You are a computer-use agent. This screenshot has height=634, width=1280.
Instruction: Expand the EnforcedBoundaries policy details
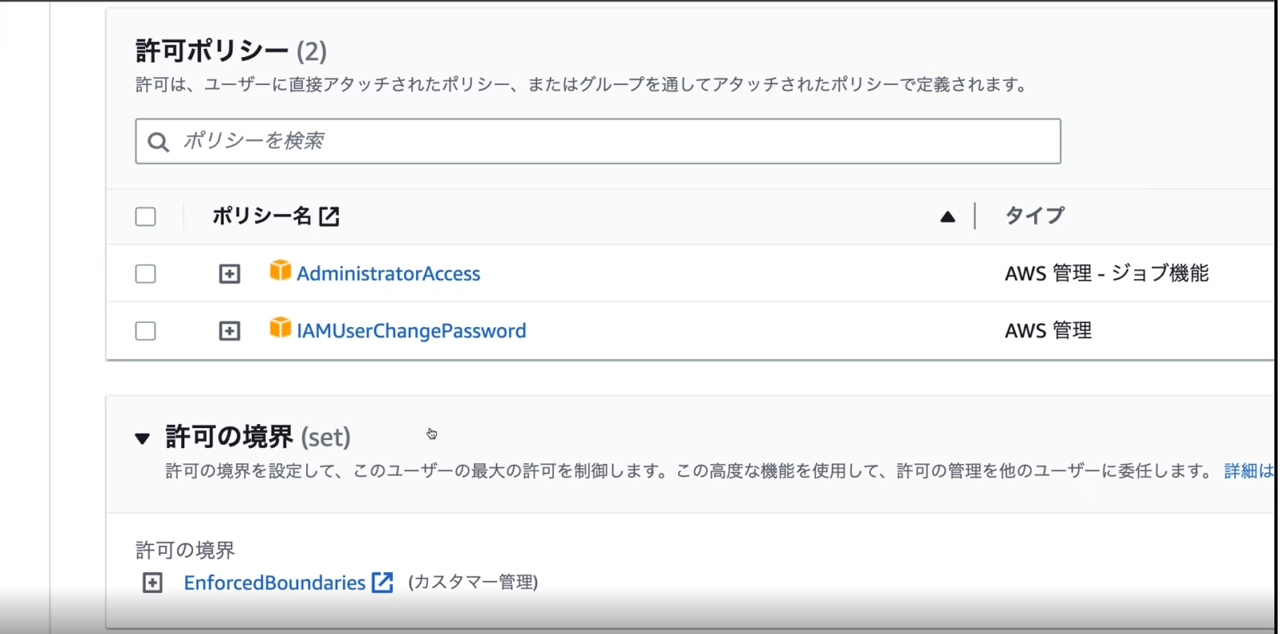coord(152,583)
